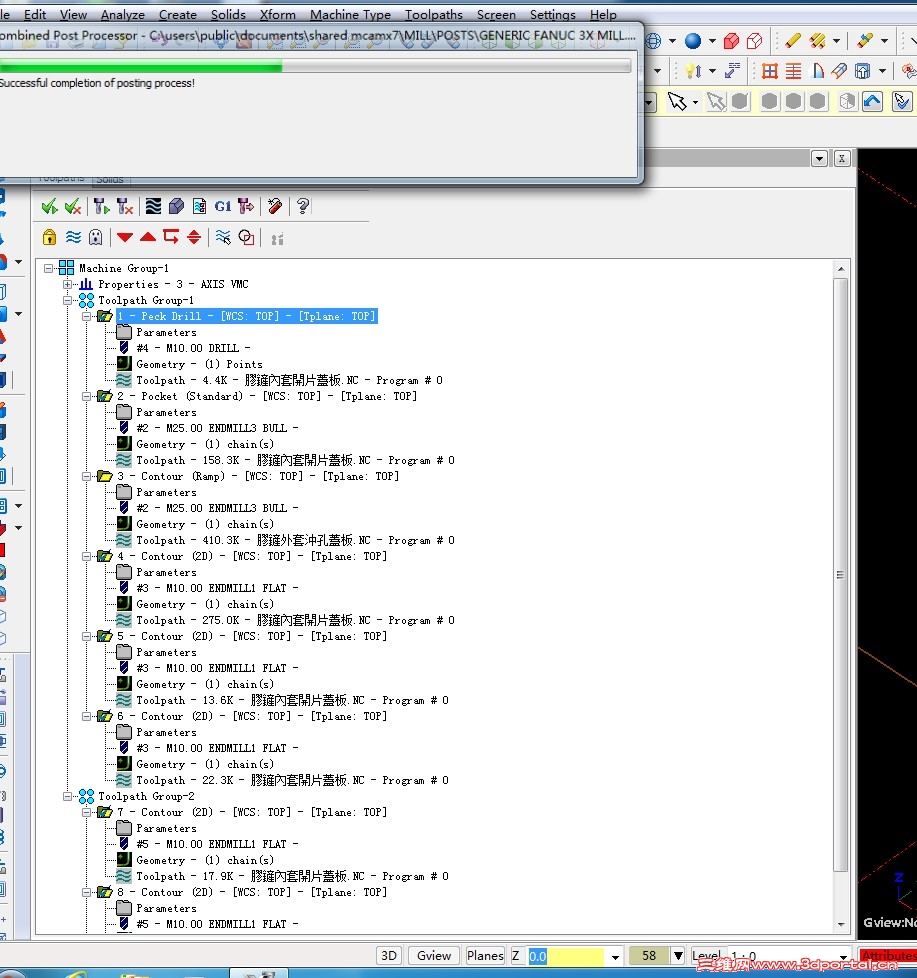Click the red shaded solid cube icon
Image resolution: width=917 pixels, height=978 pixels.
(x=731, y=41)
